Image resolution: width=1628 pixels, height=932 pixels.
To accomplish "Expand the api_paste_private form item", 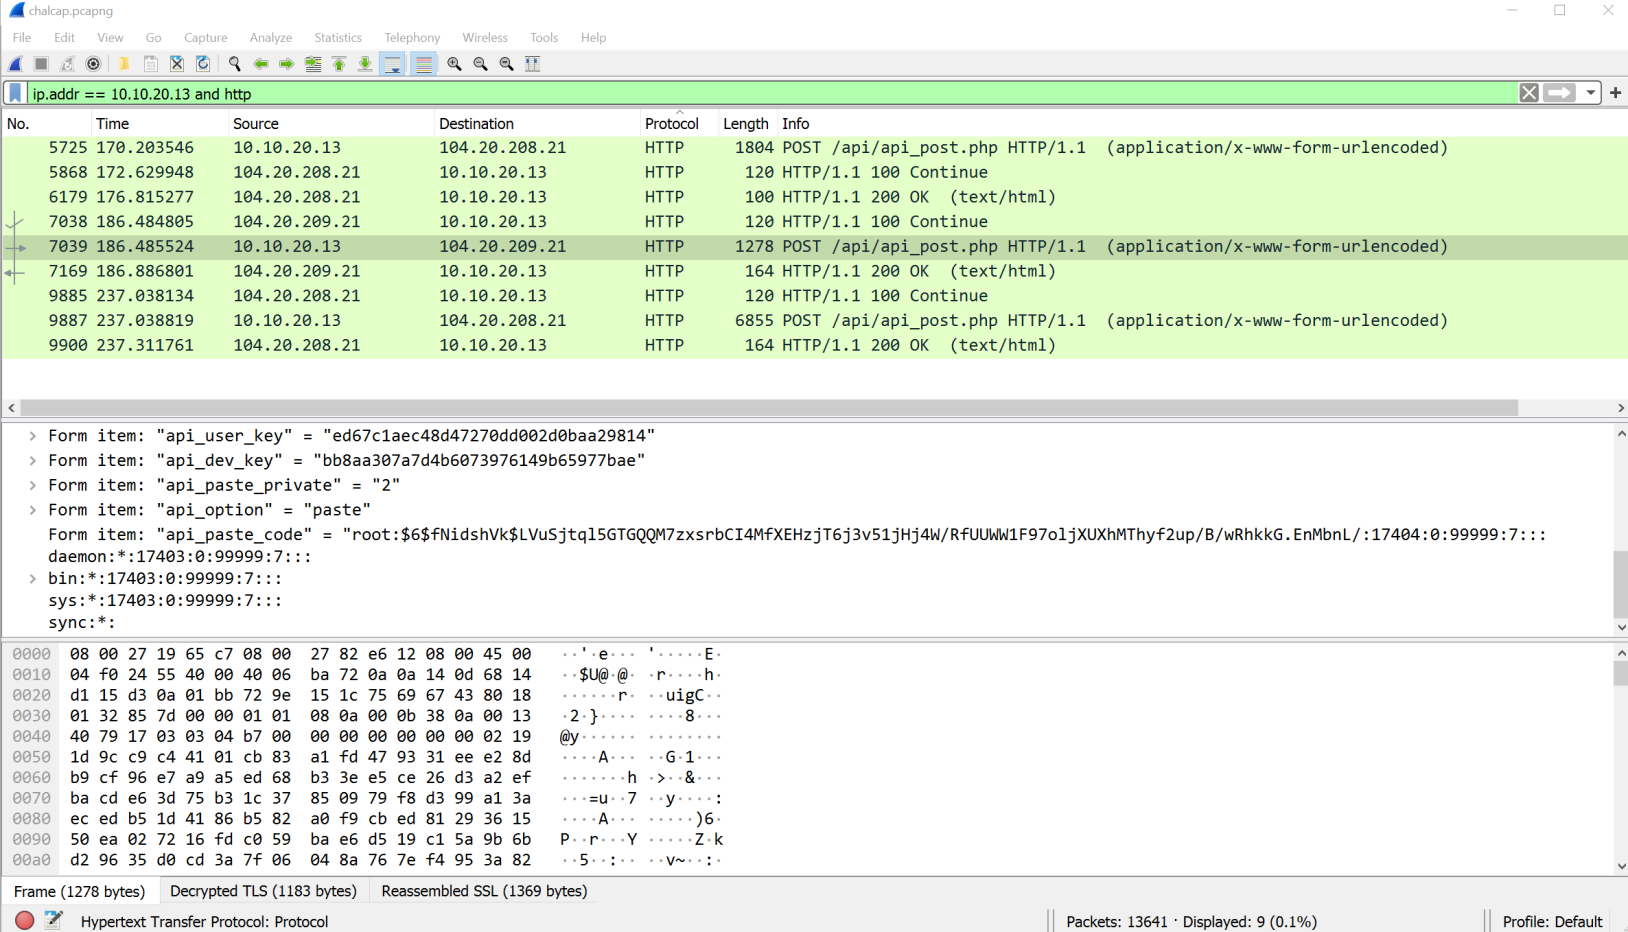I will (x=33, y=485).
